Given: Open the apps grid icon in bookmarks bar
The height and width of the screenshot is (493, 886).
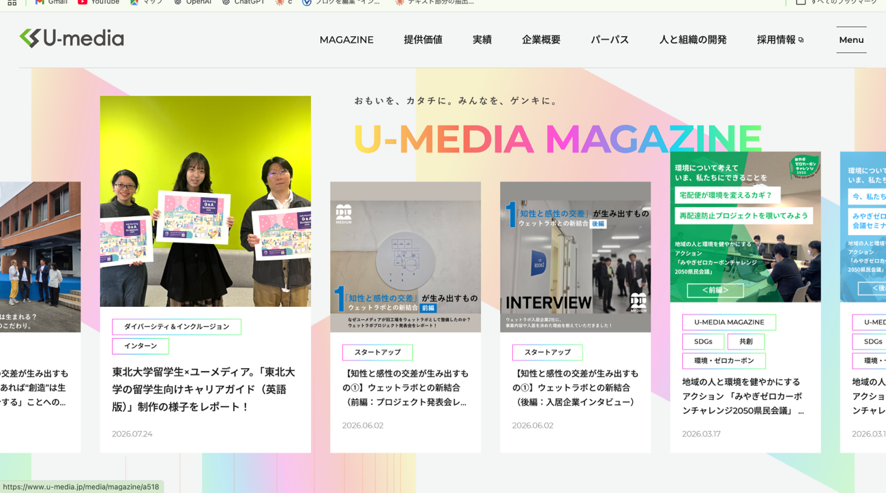Looking at the screenshot, I should [x=12, y=2].
